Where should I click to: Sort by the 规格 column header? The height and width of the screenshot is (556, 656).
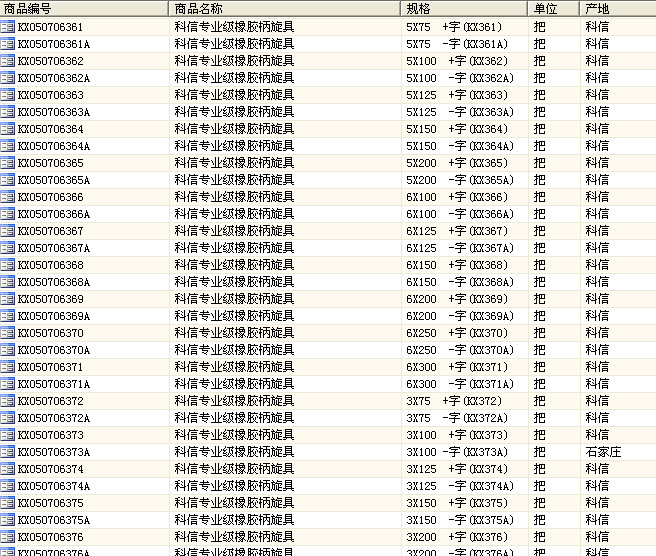(x=464, y=9)
